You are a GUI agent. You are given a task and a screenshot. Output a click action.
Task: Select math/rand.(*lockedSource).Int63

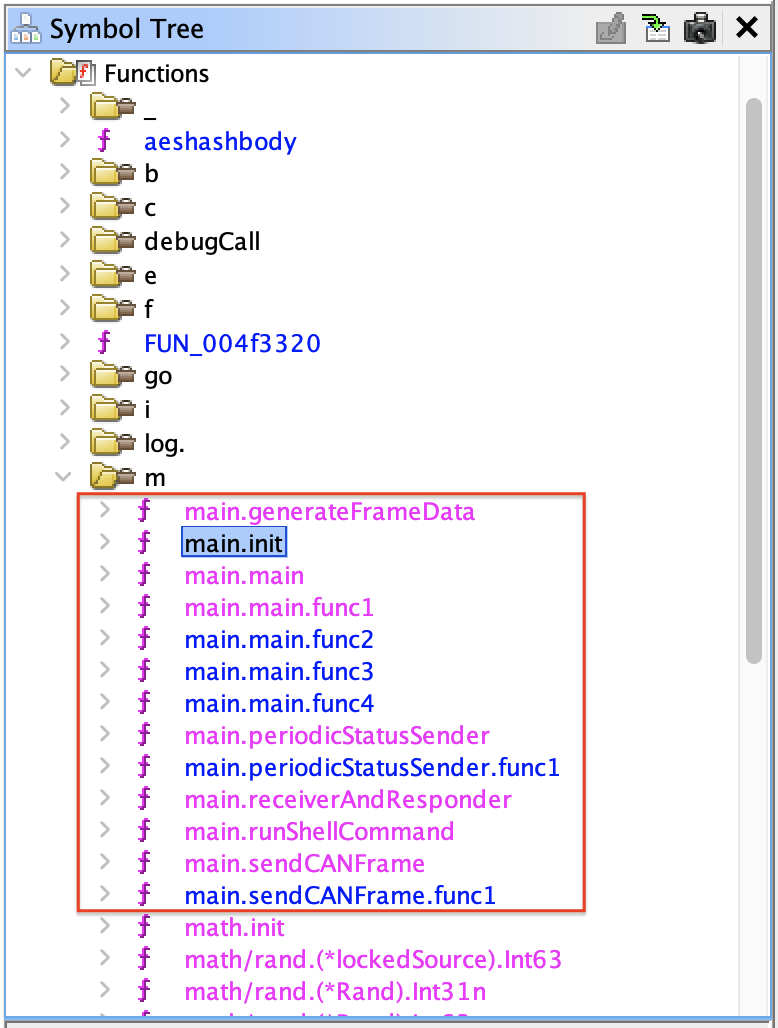[x=373, y=960]
